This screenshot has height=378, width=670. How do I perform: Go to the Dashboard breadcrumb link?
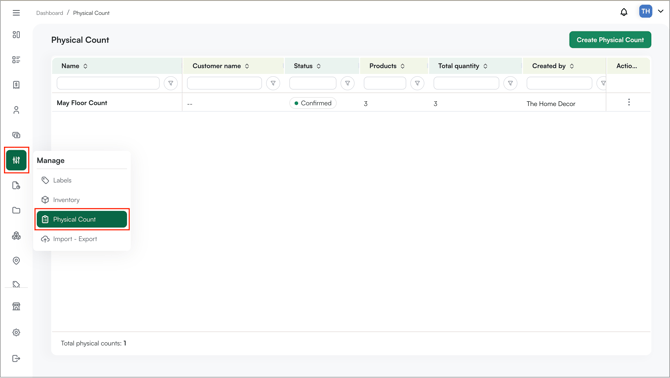coord(50,13)
